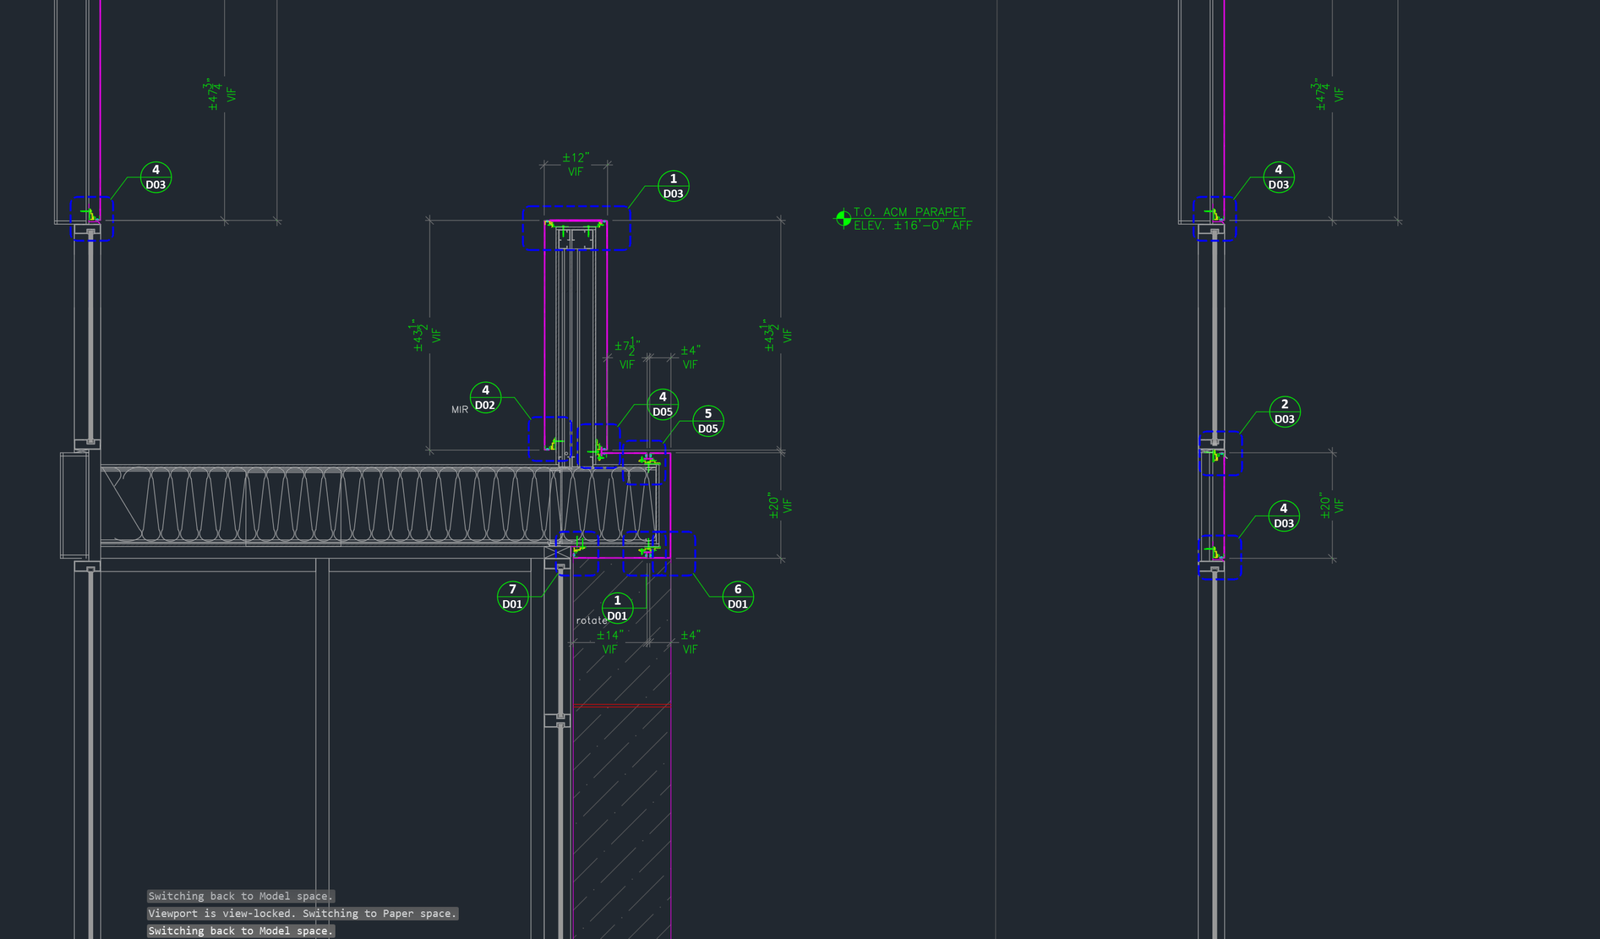Click the "Viewport is view-locked" command message
Viewport: 1600px width, 939px height.
303,913
